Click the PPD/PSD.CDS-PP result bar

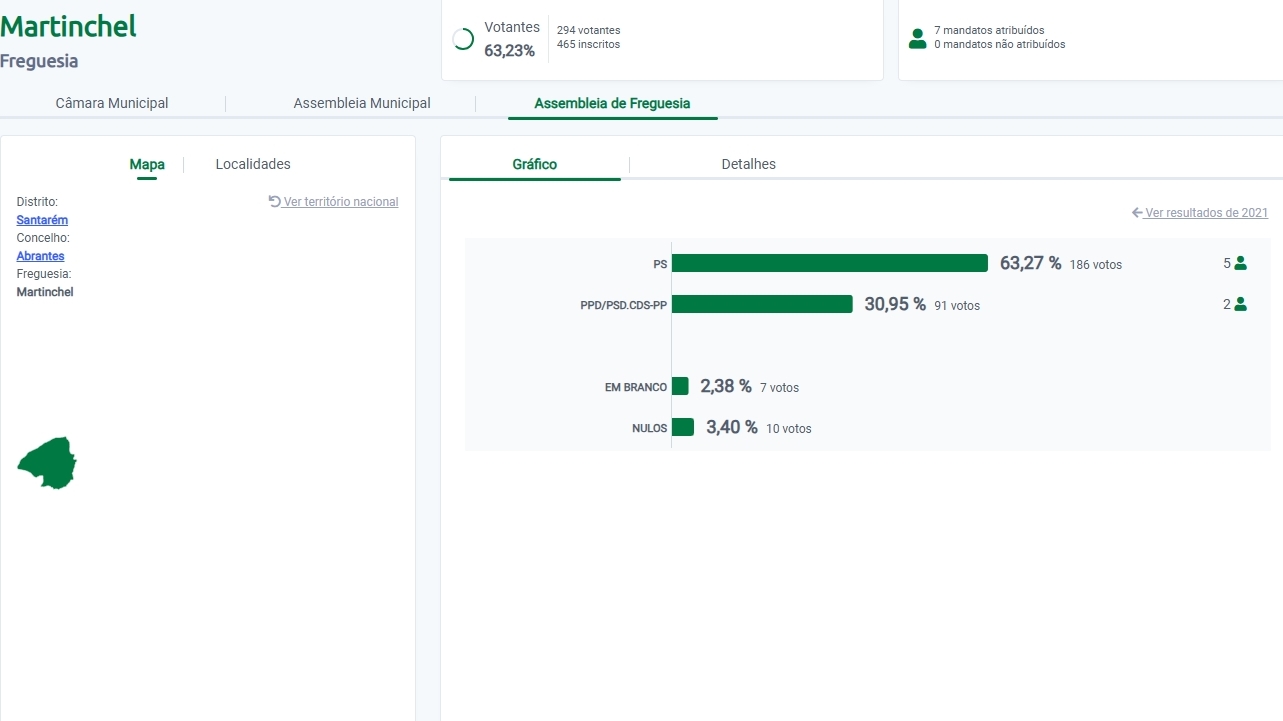(x=762, y=304)
